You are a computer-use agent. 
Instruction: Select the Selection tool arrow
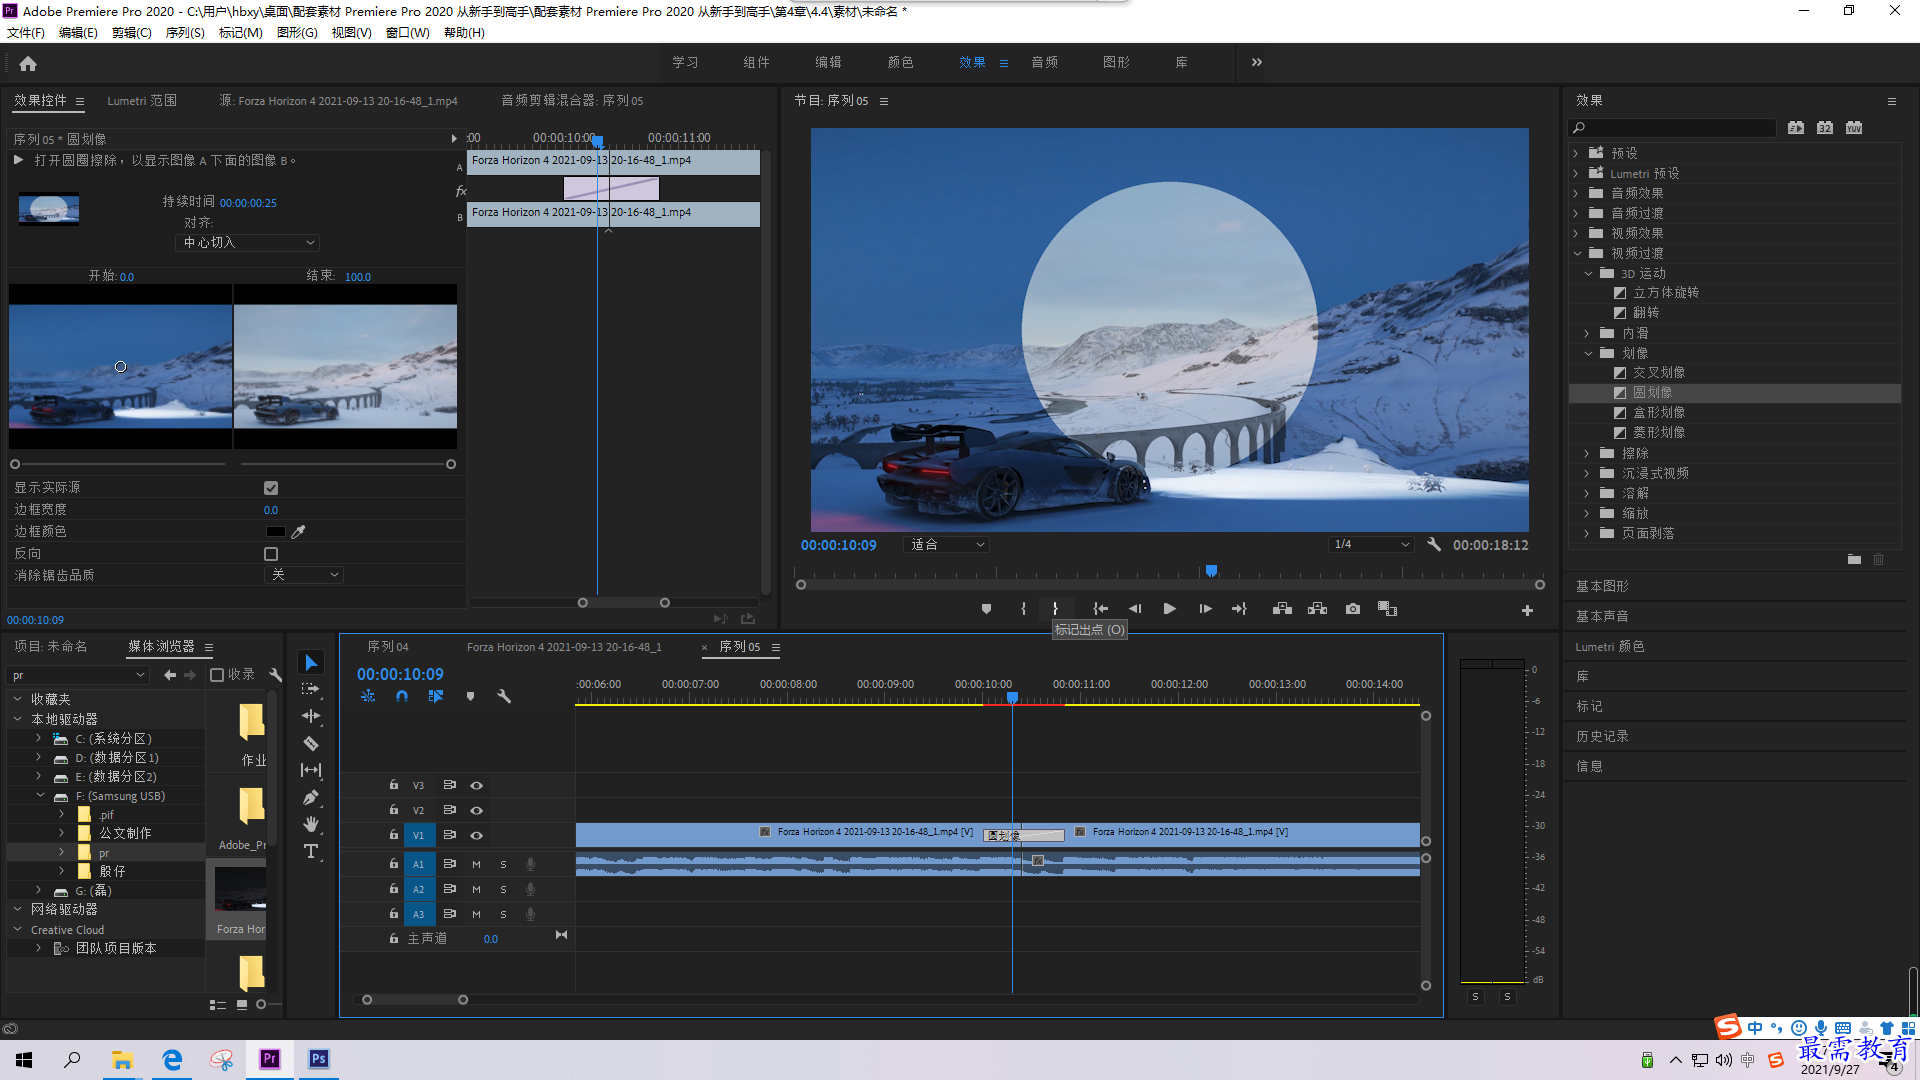click(311, 663)
